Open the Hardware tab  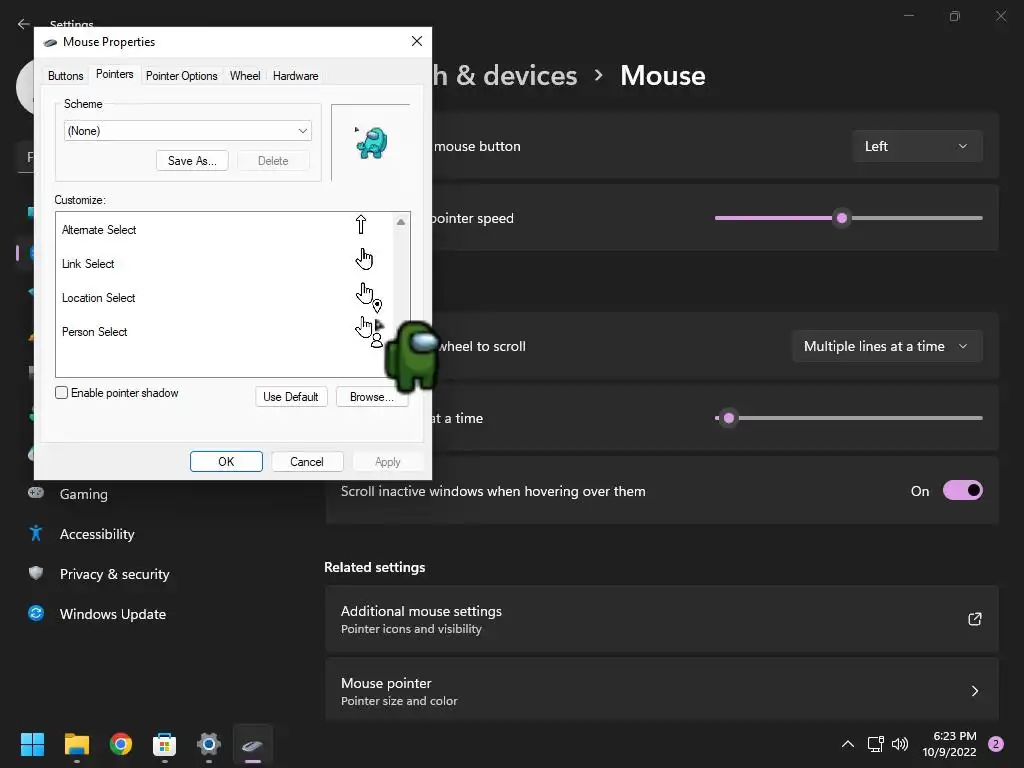click(295, 76)
